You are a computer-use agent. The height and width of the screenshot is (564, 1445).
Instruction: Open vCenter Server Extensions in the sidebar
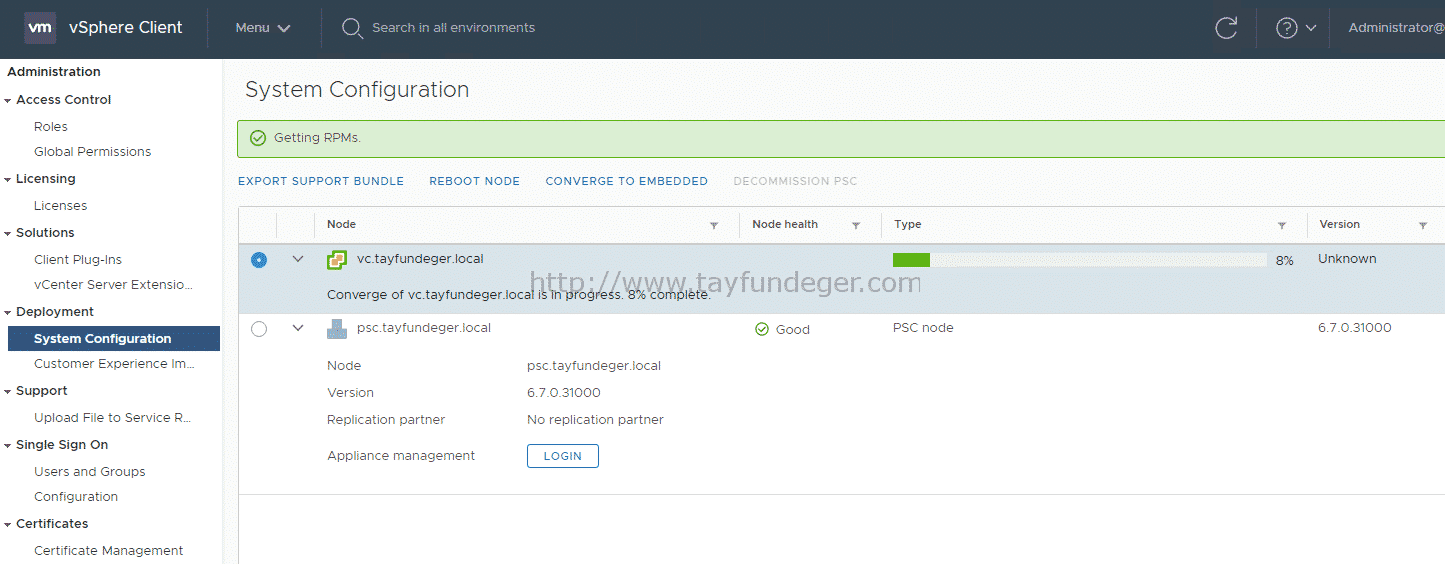click(114, 285)
